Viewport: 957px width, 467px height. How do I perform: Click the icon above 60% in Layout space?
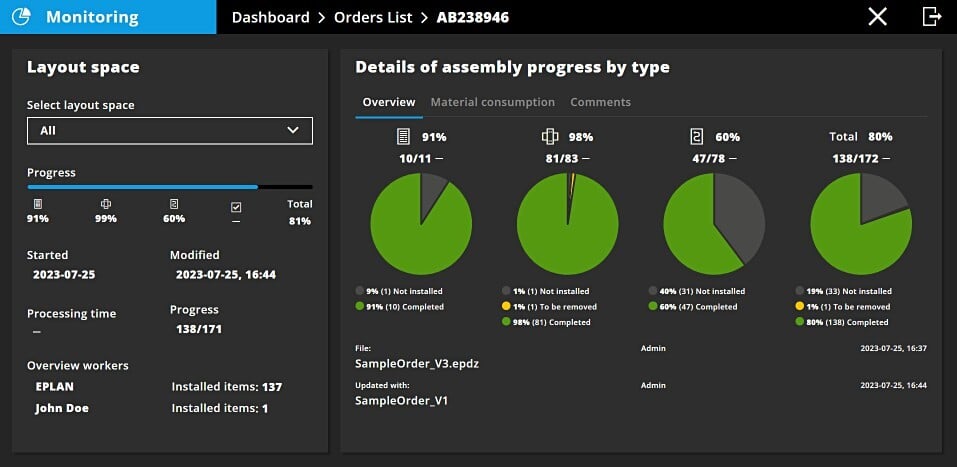(x=174, y=204)
